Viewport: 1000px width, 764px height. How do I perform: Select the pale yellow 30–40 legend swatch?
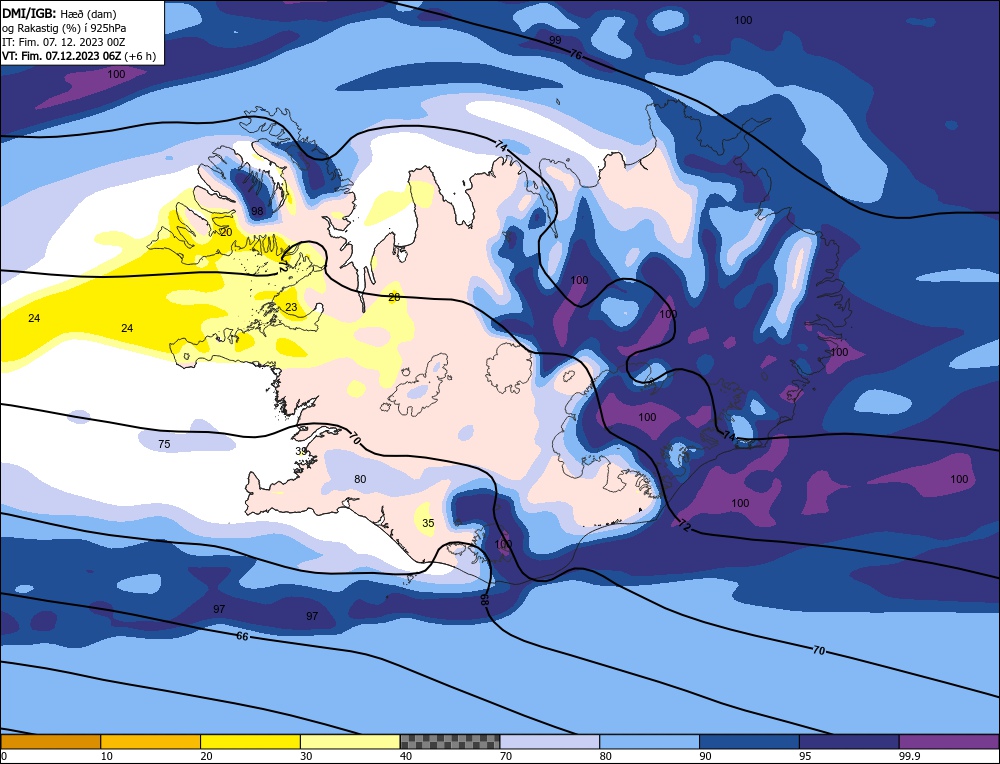(350, 741)
